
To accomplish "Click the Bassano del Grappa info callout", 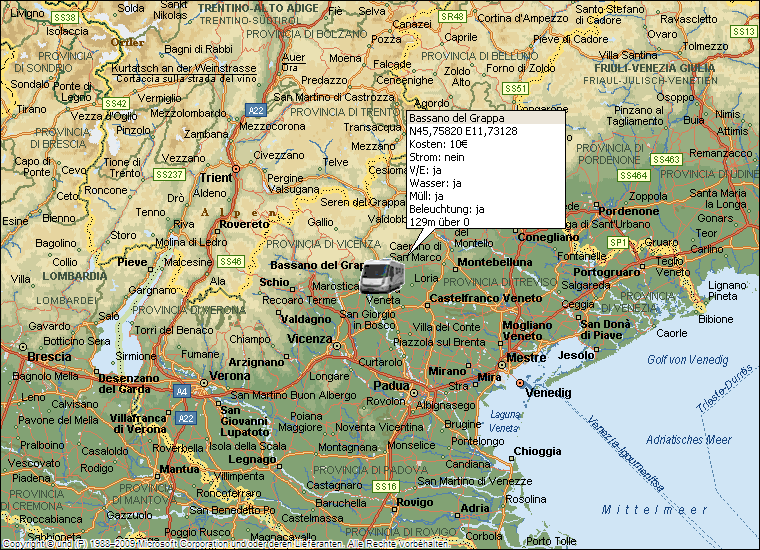I will coord(485,168).
